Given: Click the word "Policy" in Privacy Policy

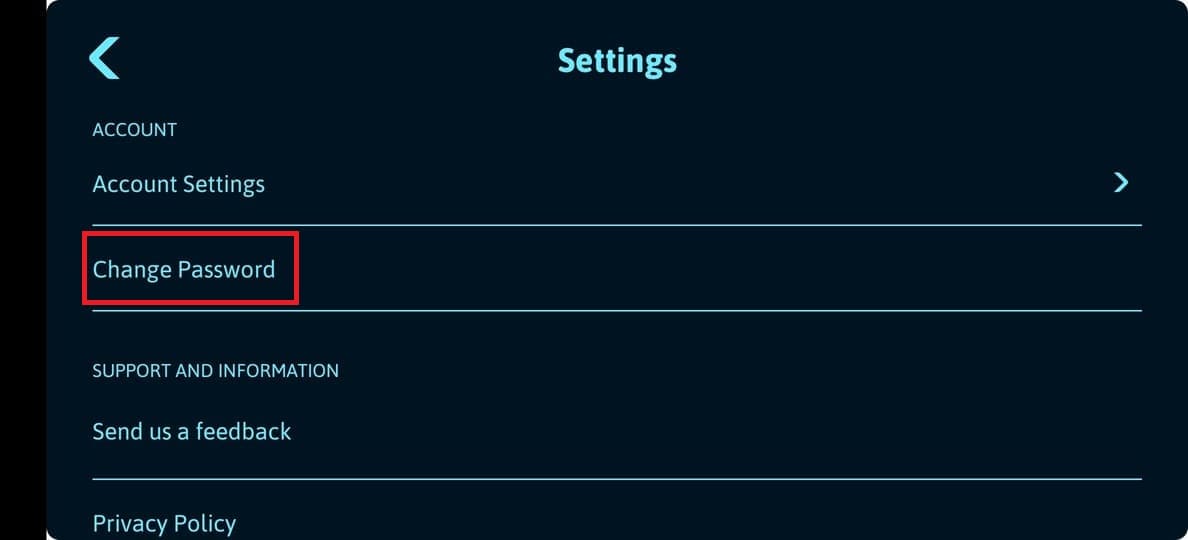Looking at the screenshot, I should point(204,523).
